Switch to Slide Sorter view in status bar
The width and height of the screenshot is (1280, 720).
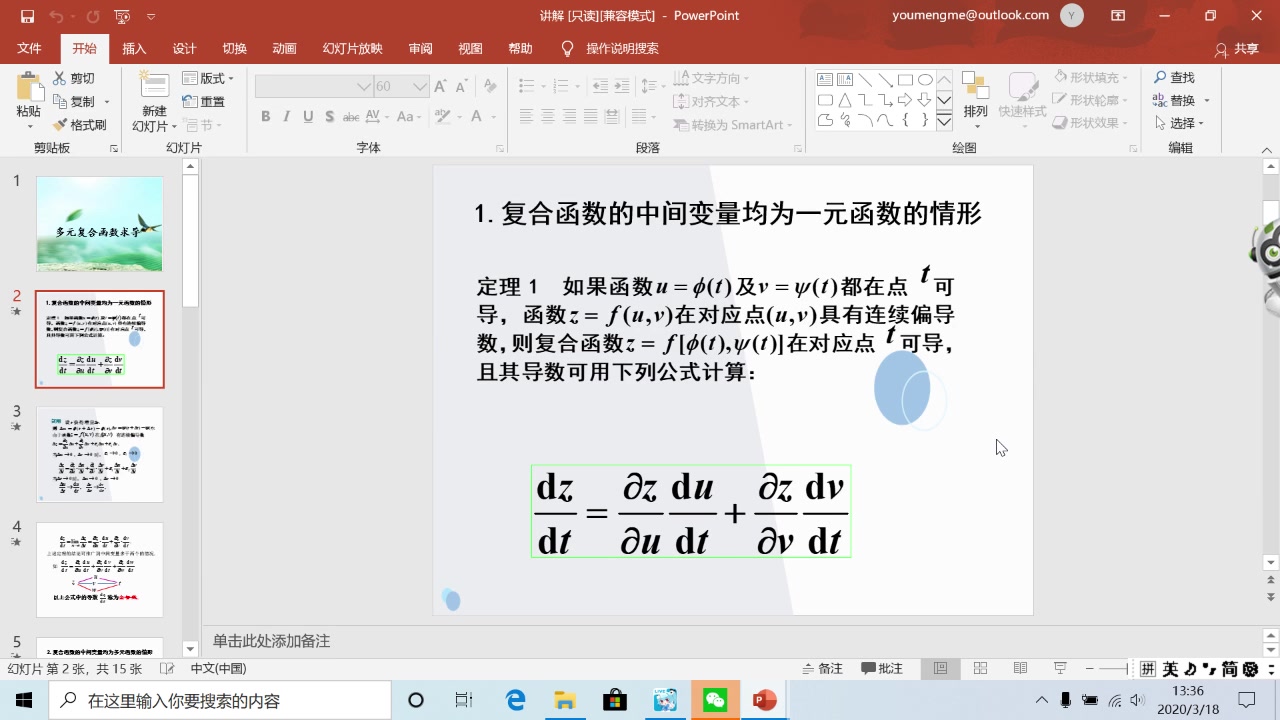(x=980, y=668)
